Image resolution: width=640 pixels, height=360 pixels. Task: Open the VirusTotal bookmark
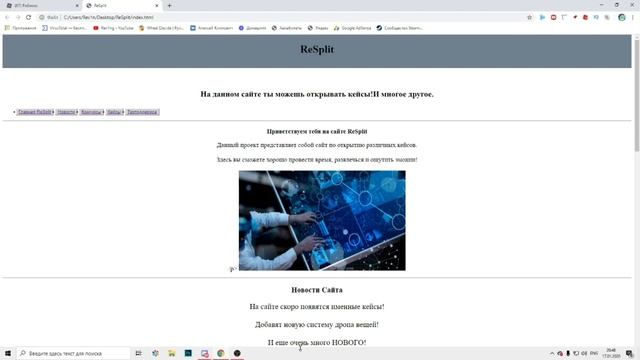tap(64, 28)
